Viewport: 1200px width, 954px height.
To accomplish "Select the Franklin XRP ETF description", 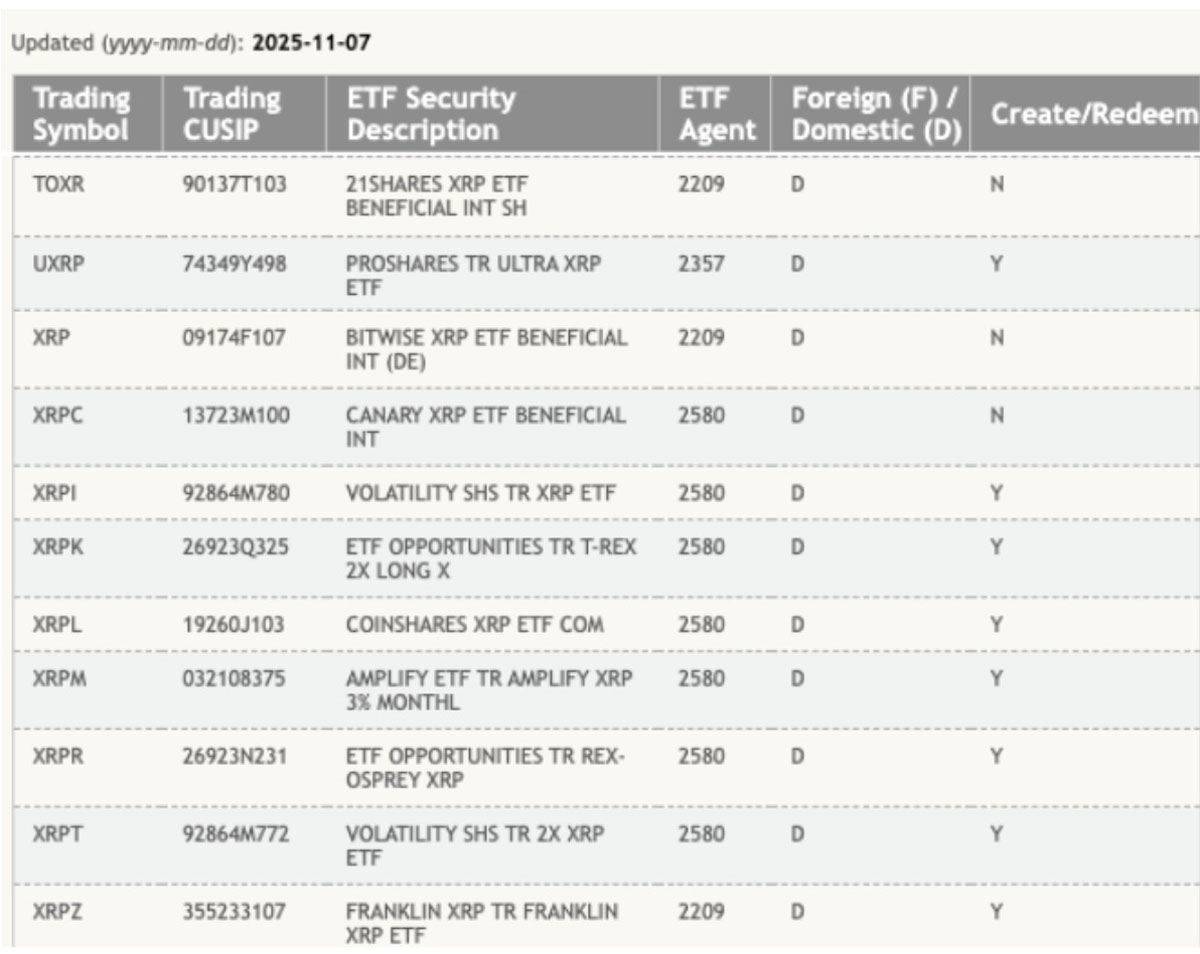I will point(482,924).
